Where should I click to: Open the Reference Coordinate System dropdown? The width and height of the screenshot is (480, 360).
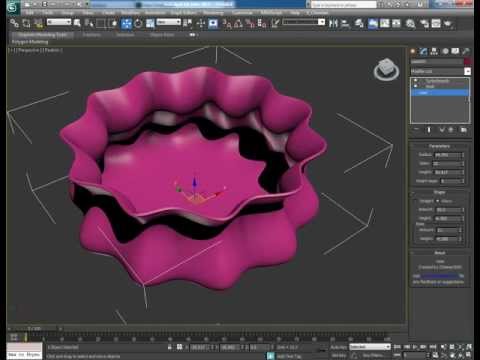point(169,22)
